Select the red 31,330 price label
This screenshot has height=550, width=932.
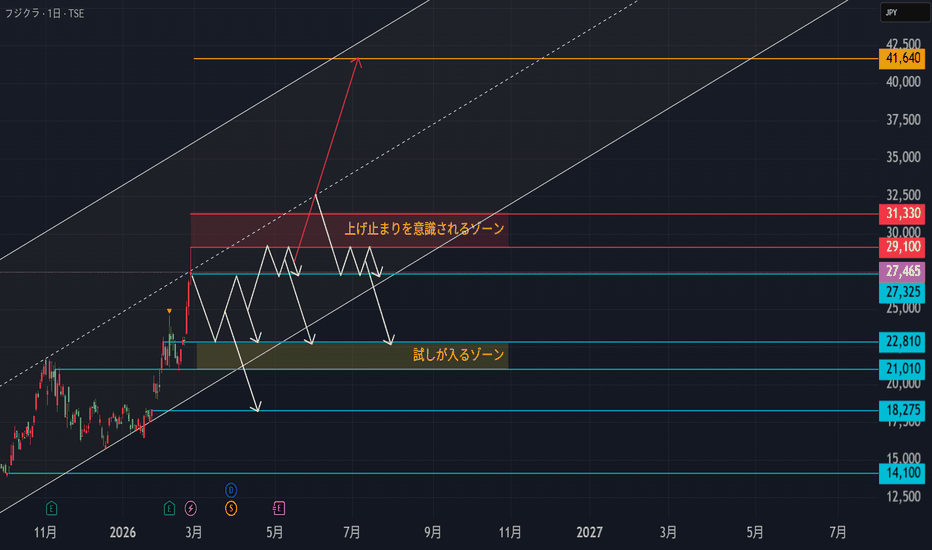pyautogui.click(x=902, y=213)
